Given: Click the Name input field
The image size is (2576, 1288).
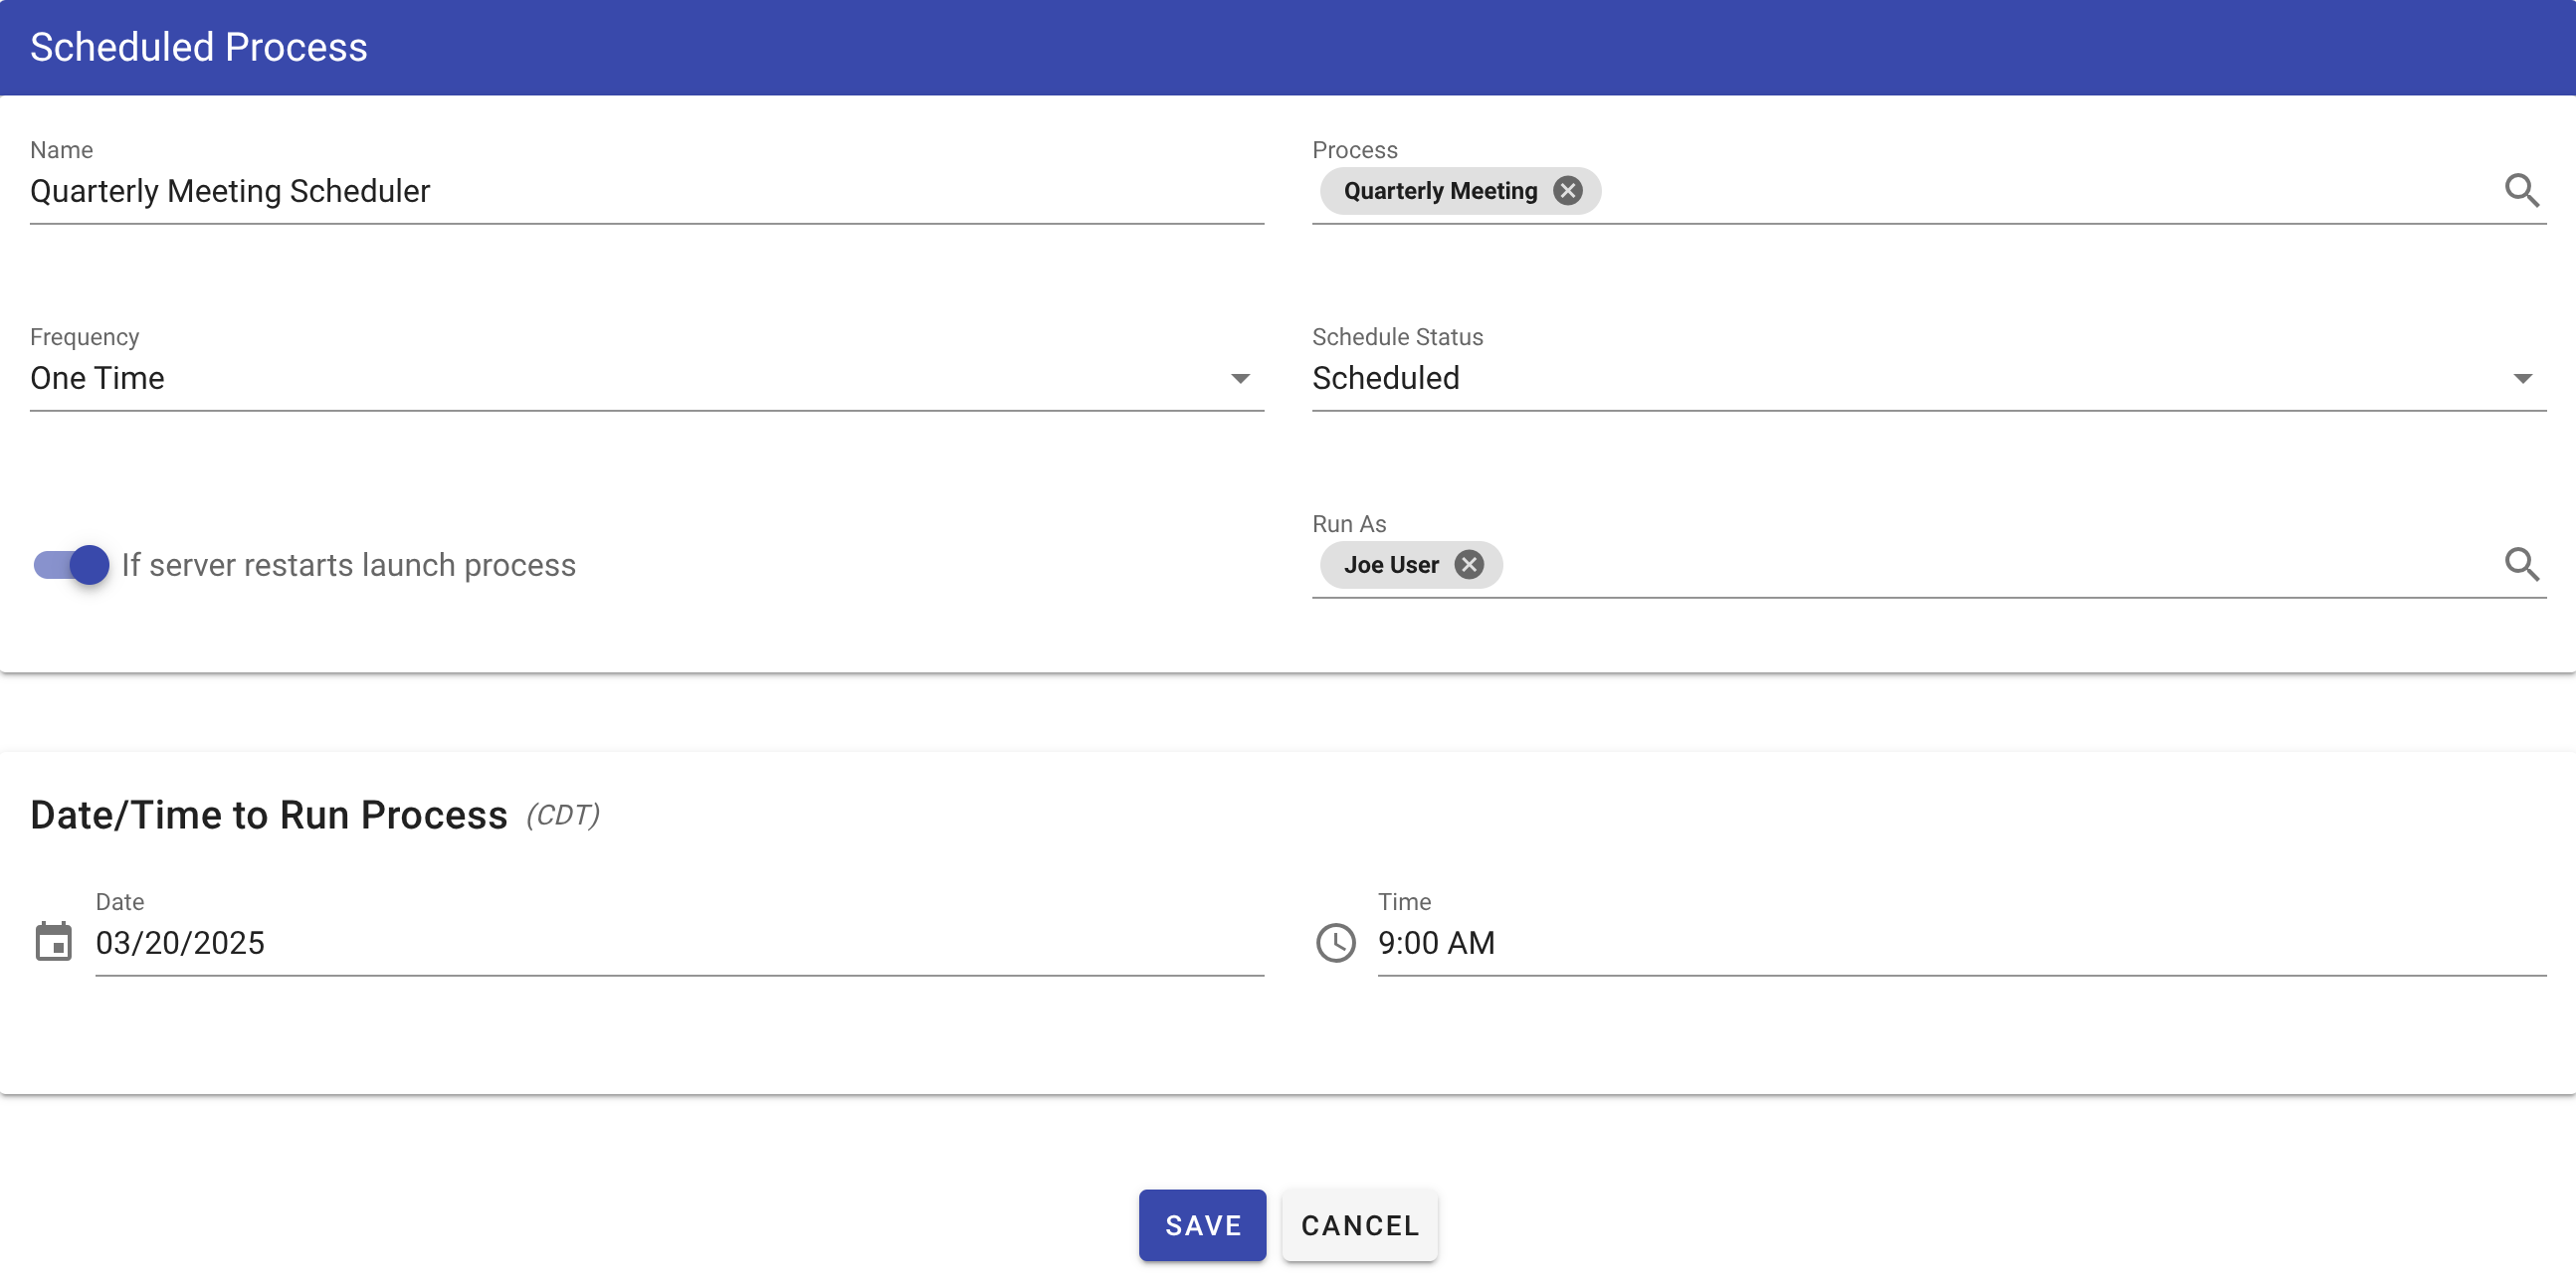Looking at the screenshot, I should click(646, 190).
